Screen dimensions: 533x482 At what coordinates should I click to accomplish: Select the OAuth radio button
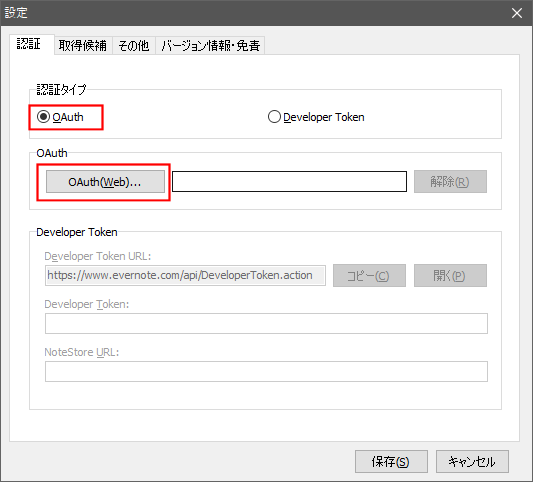[60, 117]
